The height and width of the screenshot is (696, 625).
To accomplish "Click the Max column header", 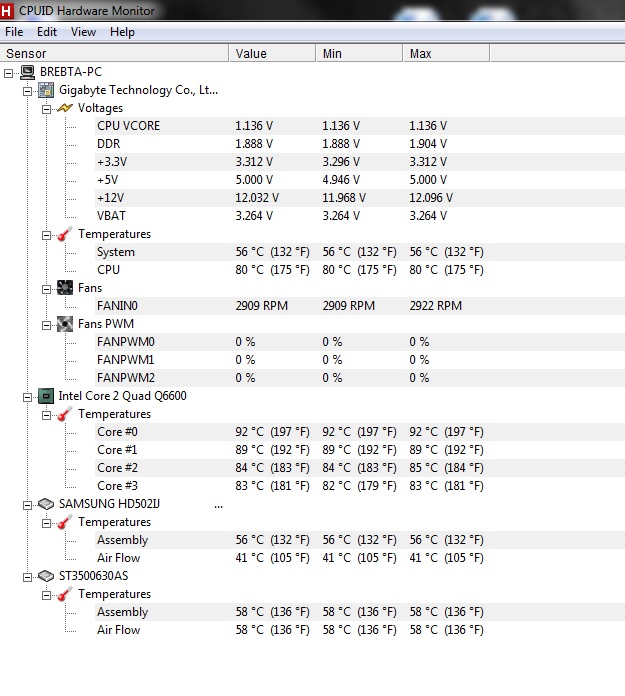I will pos(446,53).
